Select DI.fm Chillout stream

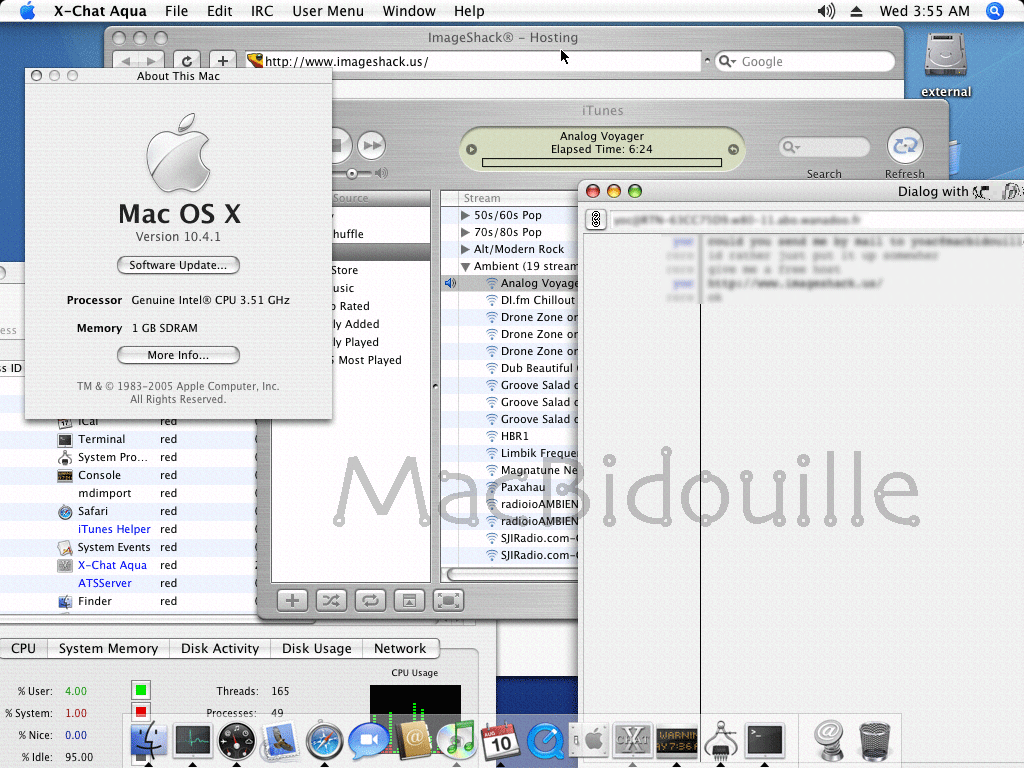click(x=509, y=300)
